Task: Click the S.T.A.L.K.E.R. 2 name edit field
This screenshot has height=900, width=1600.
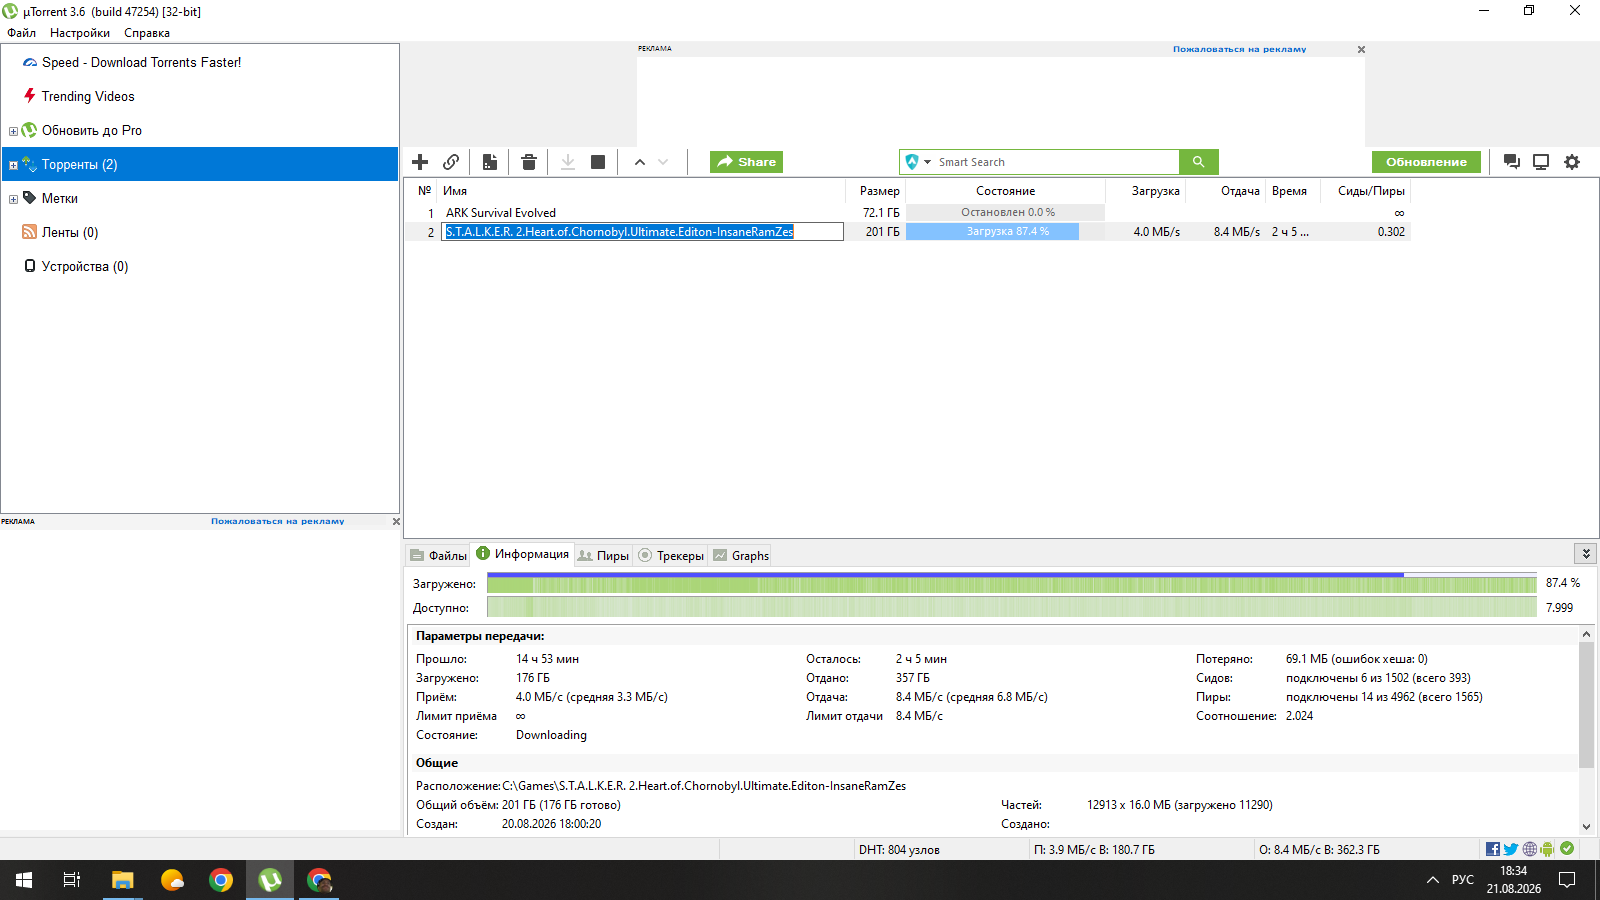Action: click(642, 232)
